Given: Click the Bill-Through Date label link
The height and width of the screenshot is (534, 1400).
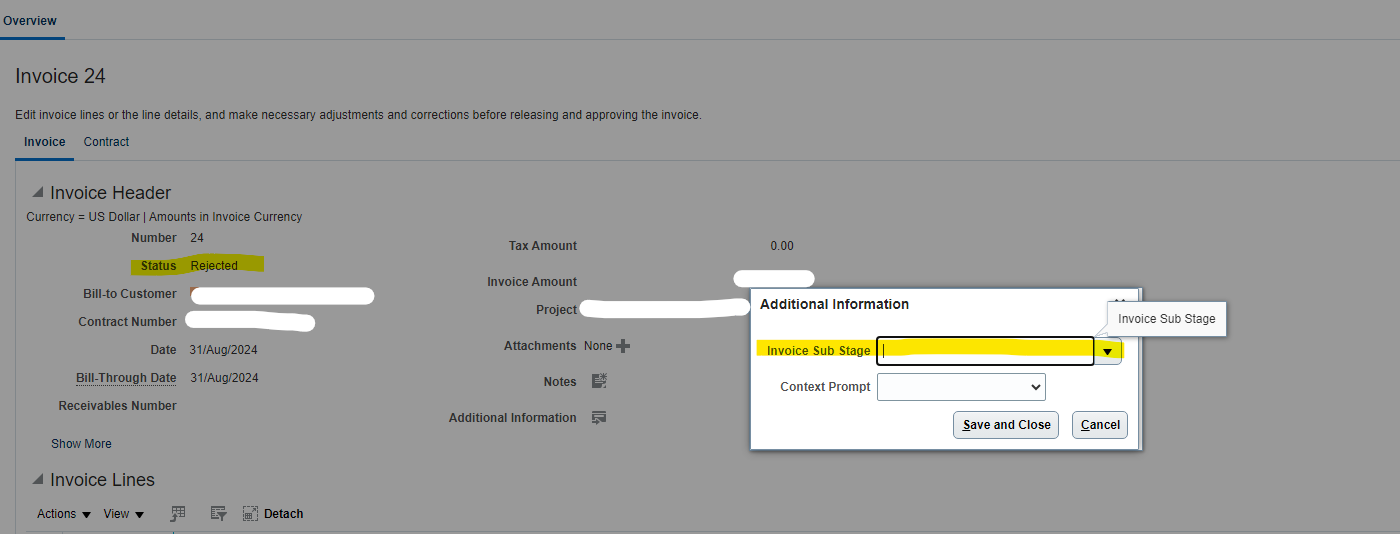Looking at the screenshot, I should point(126,378).
